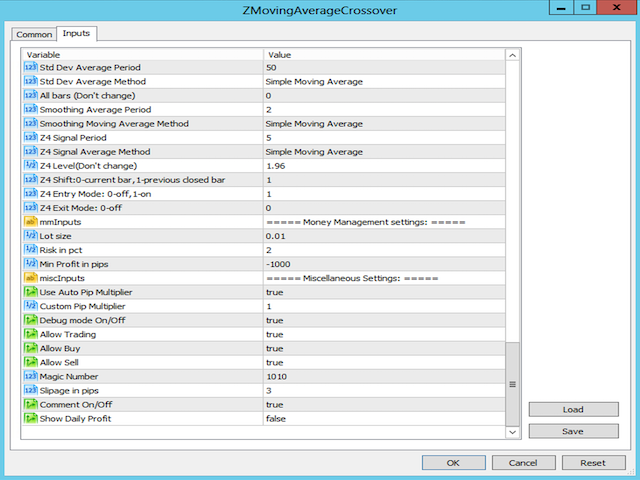This screenshot has height=480, width=640.
Task: Click the icon beside Z4 Exit Mode
Action: click(x=31, y=208)
